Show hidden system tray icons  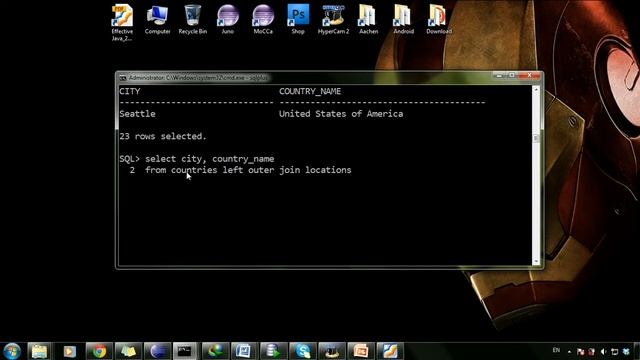[x=569, y=351]
